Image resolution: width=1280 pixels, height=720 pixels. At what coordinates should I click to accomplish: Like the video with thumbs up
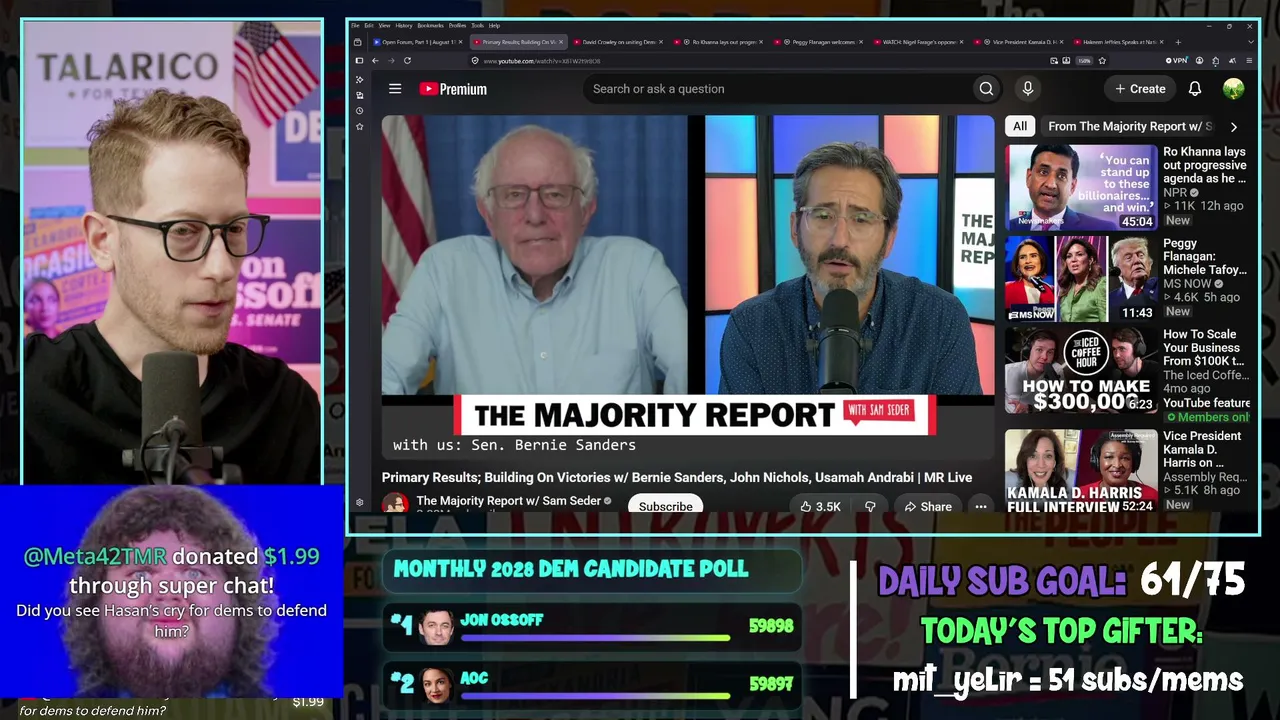[x=821, y=507]
